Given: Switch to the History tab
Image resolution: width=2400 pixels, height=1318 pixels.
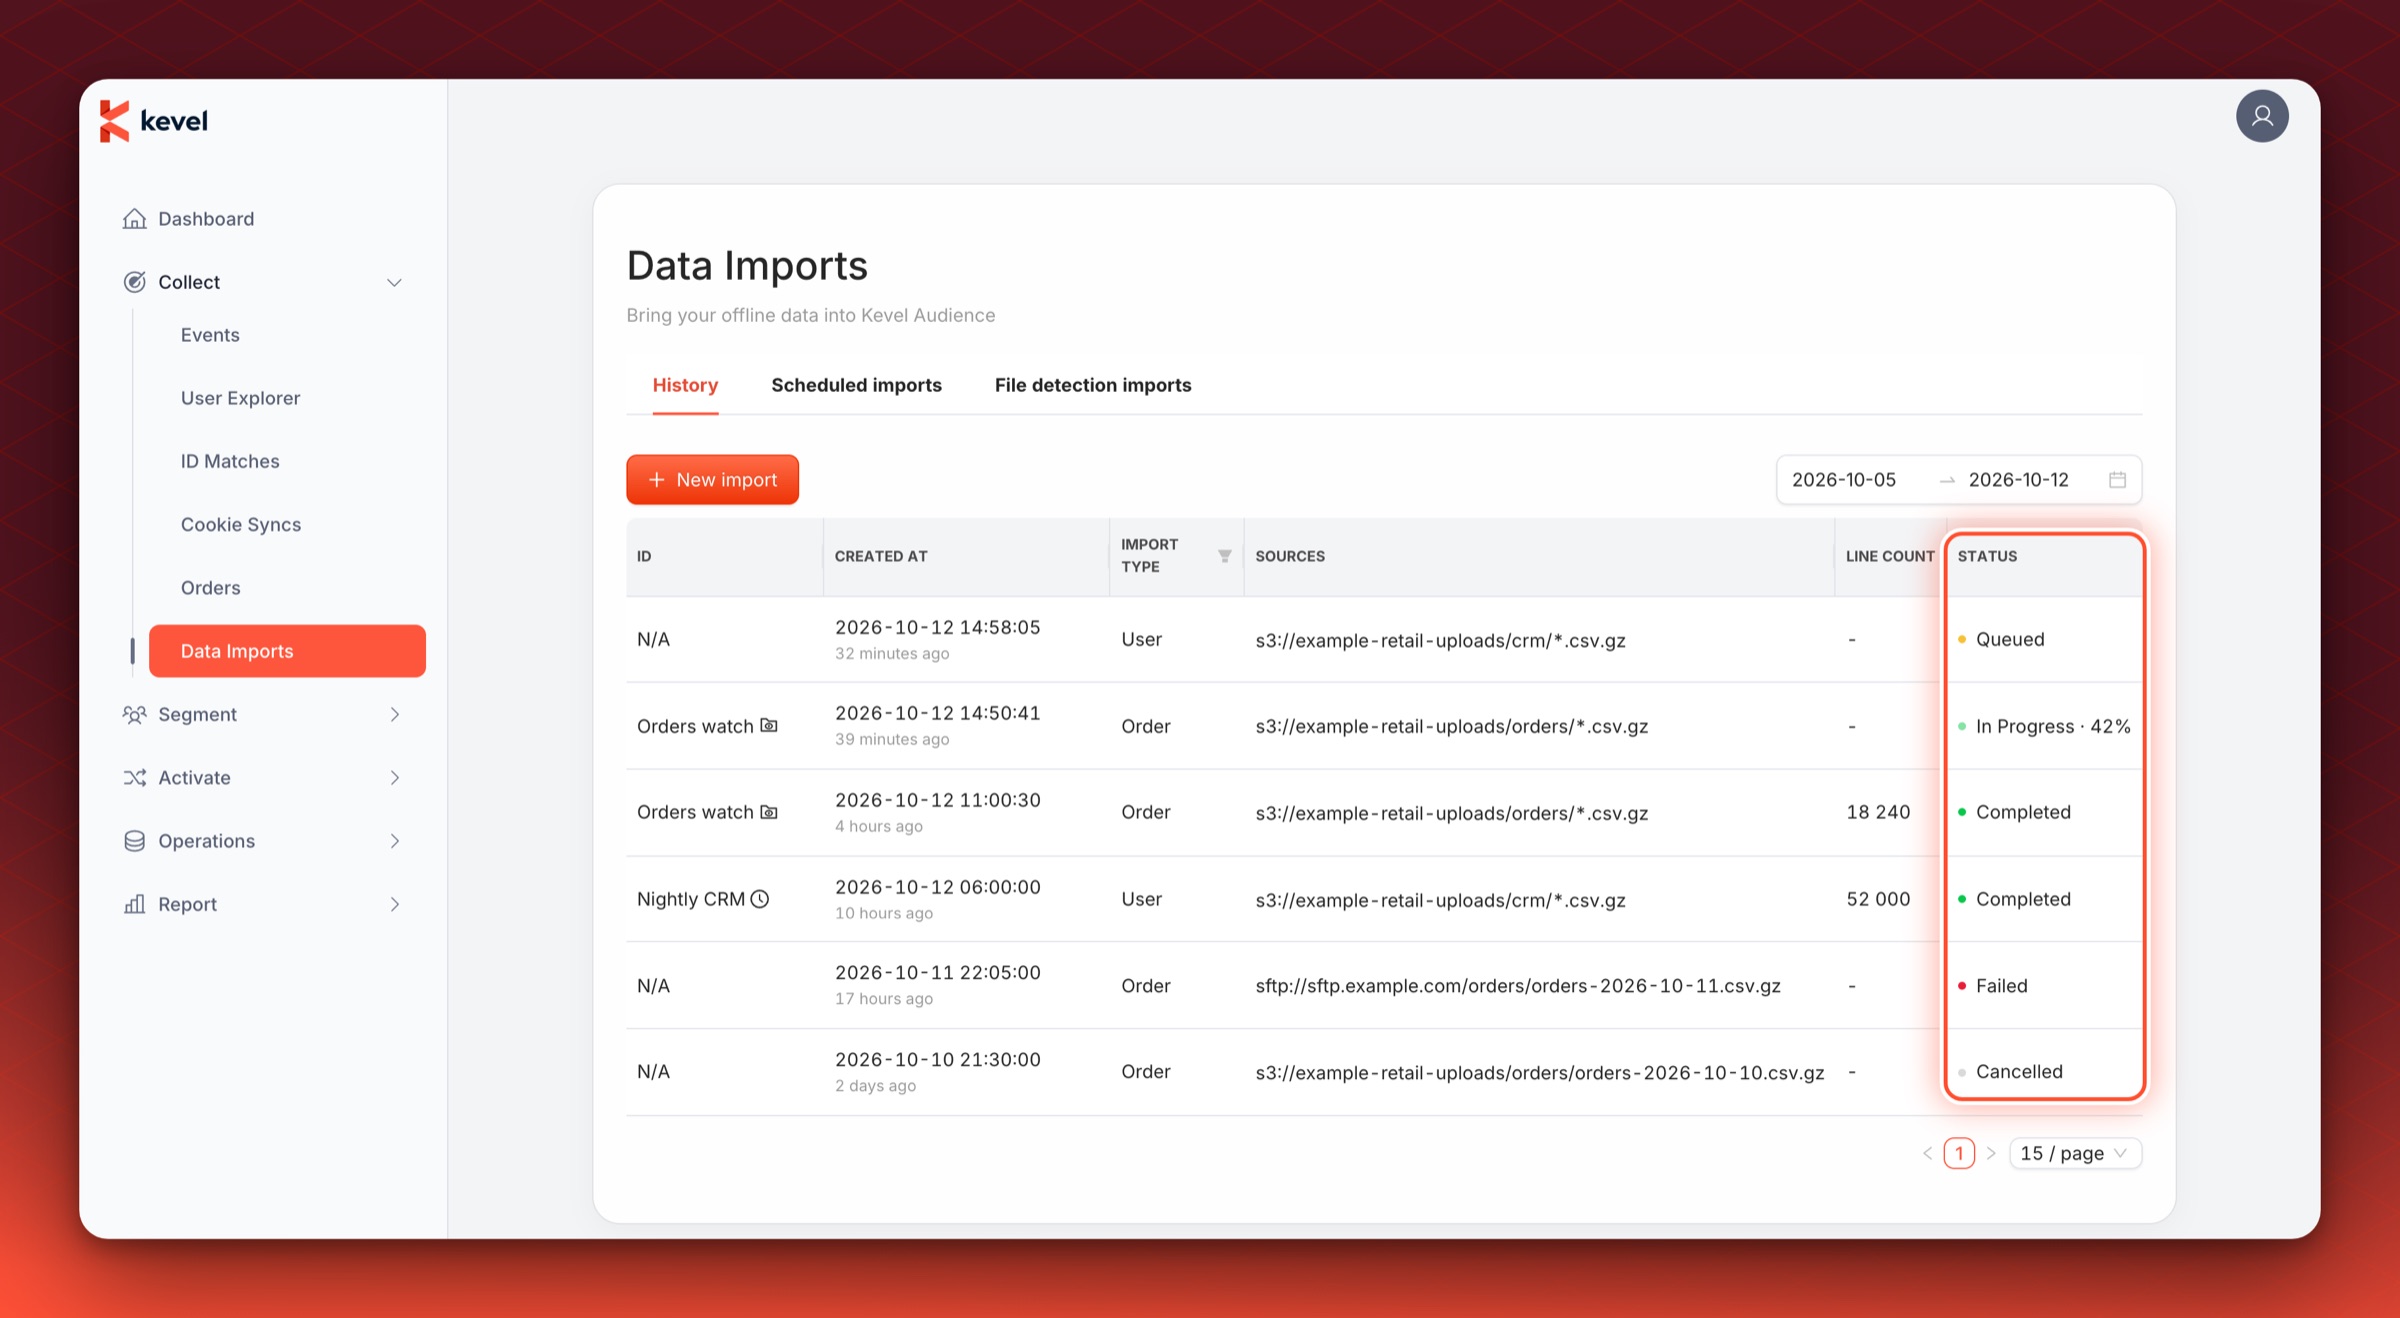Looking at the screenshot, I should (685, 385).
